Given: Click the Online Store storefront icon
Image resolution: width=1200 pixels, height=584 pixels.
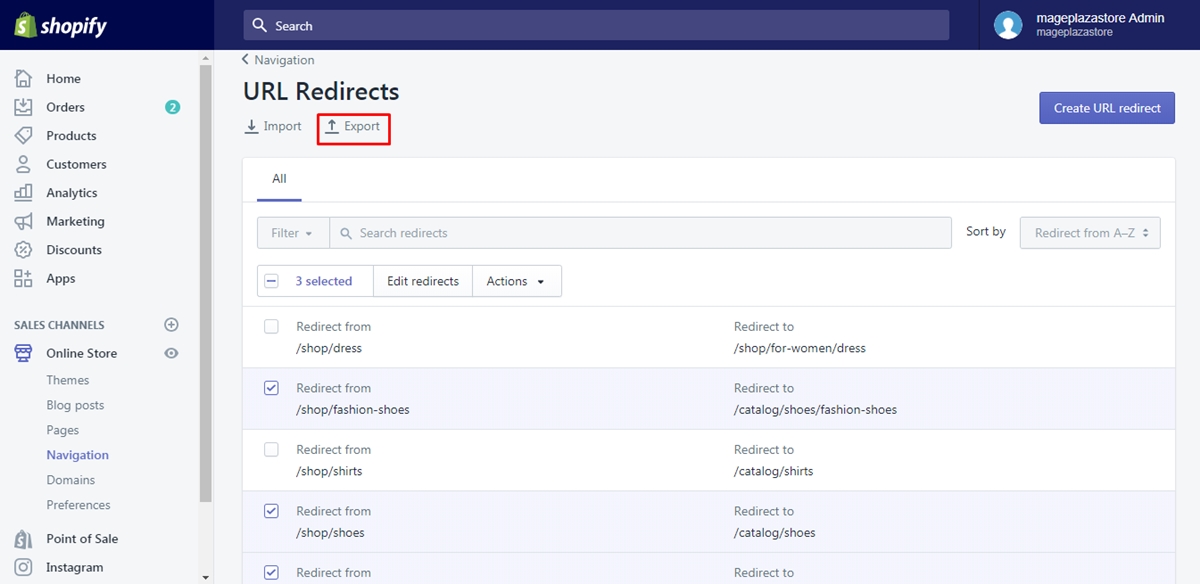Looking at the screenshot, I should coord(23,353).
